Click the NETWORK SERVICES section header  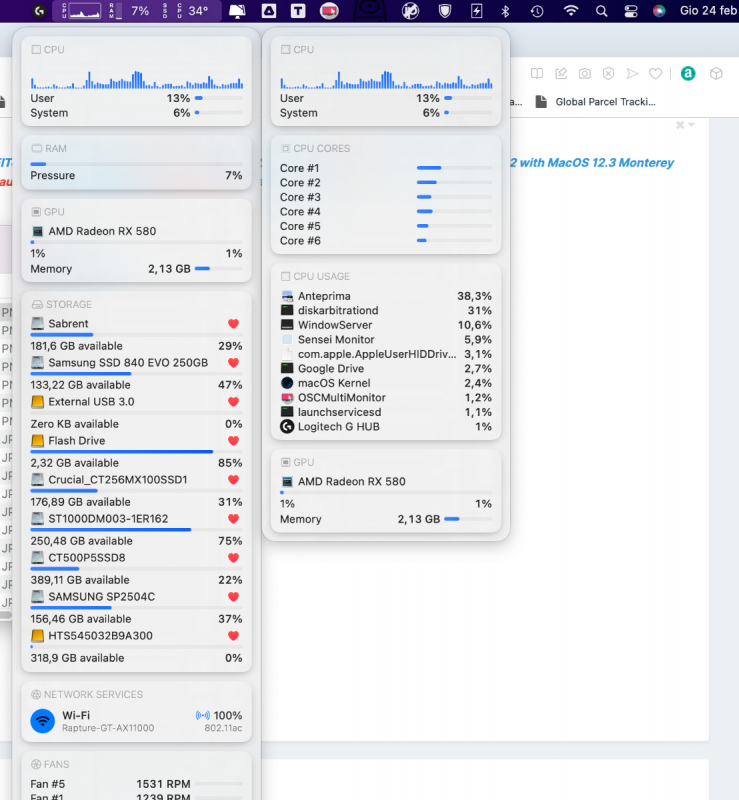coord(87,694)
